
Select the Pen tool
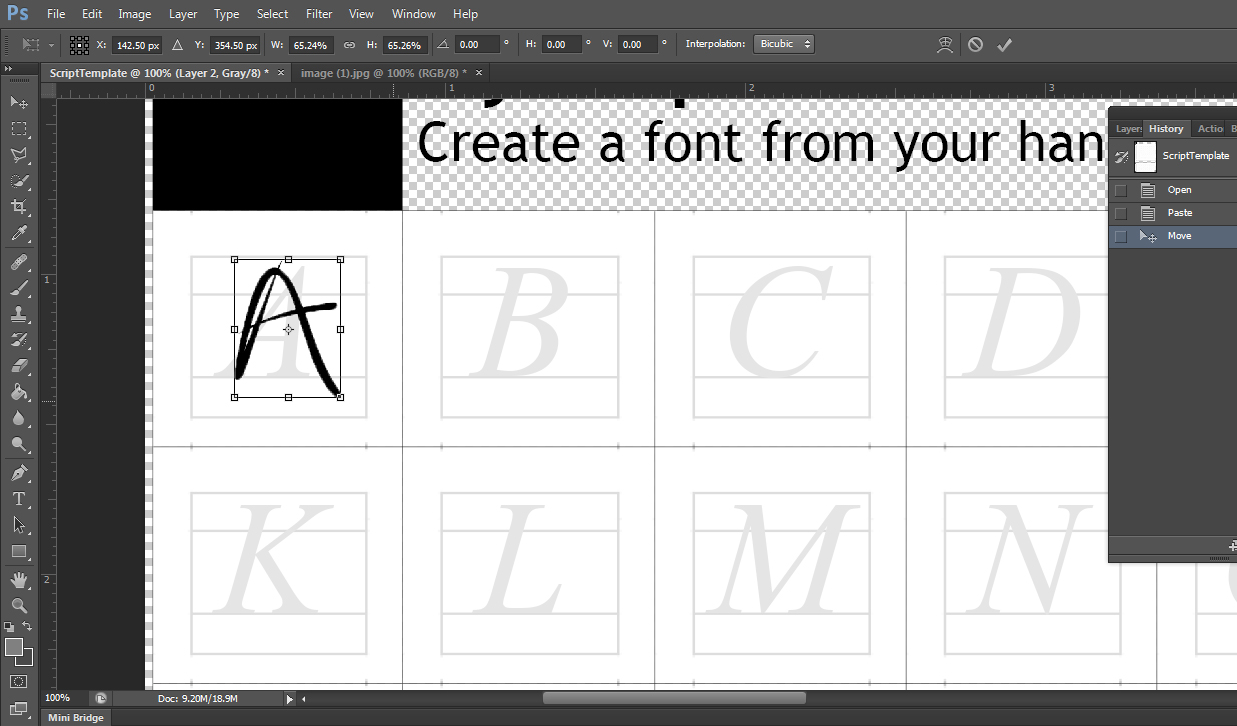pos(18,471)
